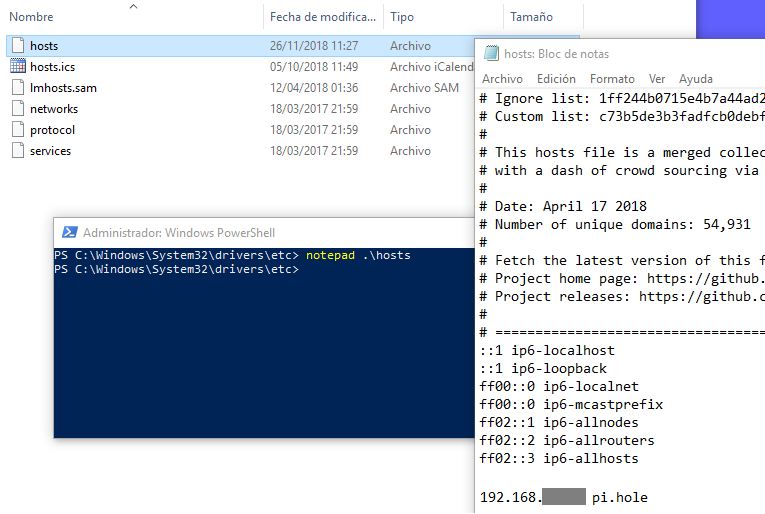The height and width of the screenshot is (514, 765).
Task: Open the Formato menu in Notepad
Action: point(612,79)
